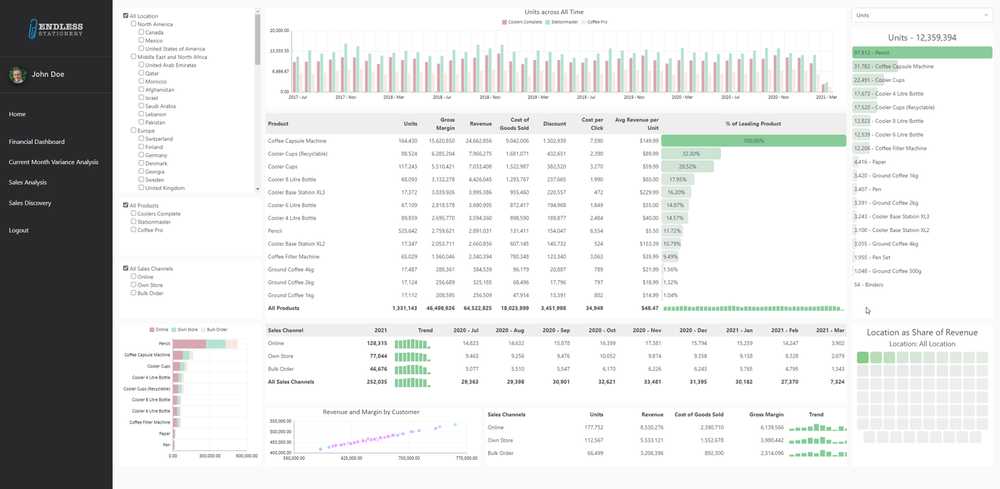Viewport: 1000px width, 489px height.
Task: Check the Europe region checkbox
Action: [x=133, y=130]
